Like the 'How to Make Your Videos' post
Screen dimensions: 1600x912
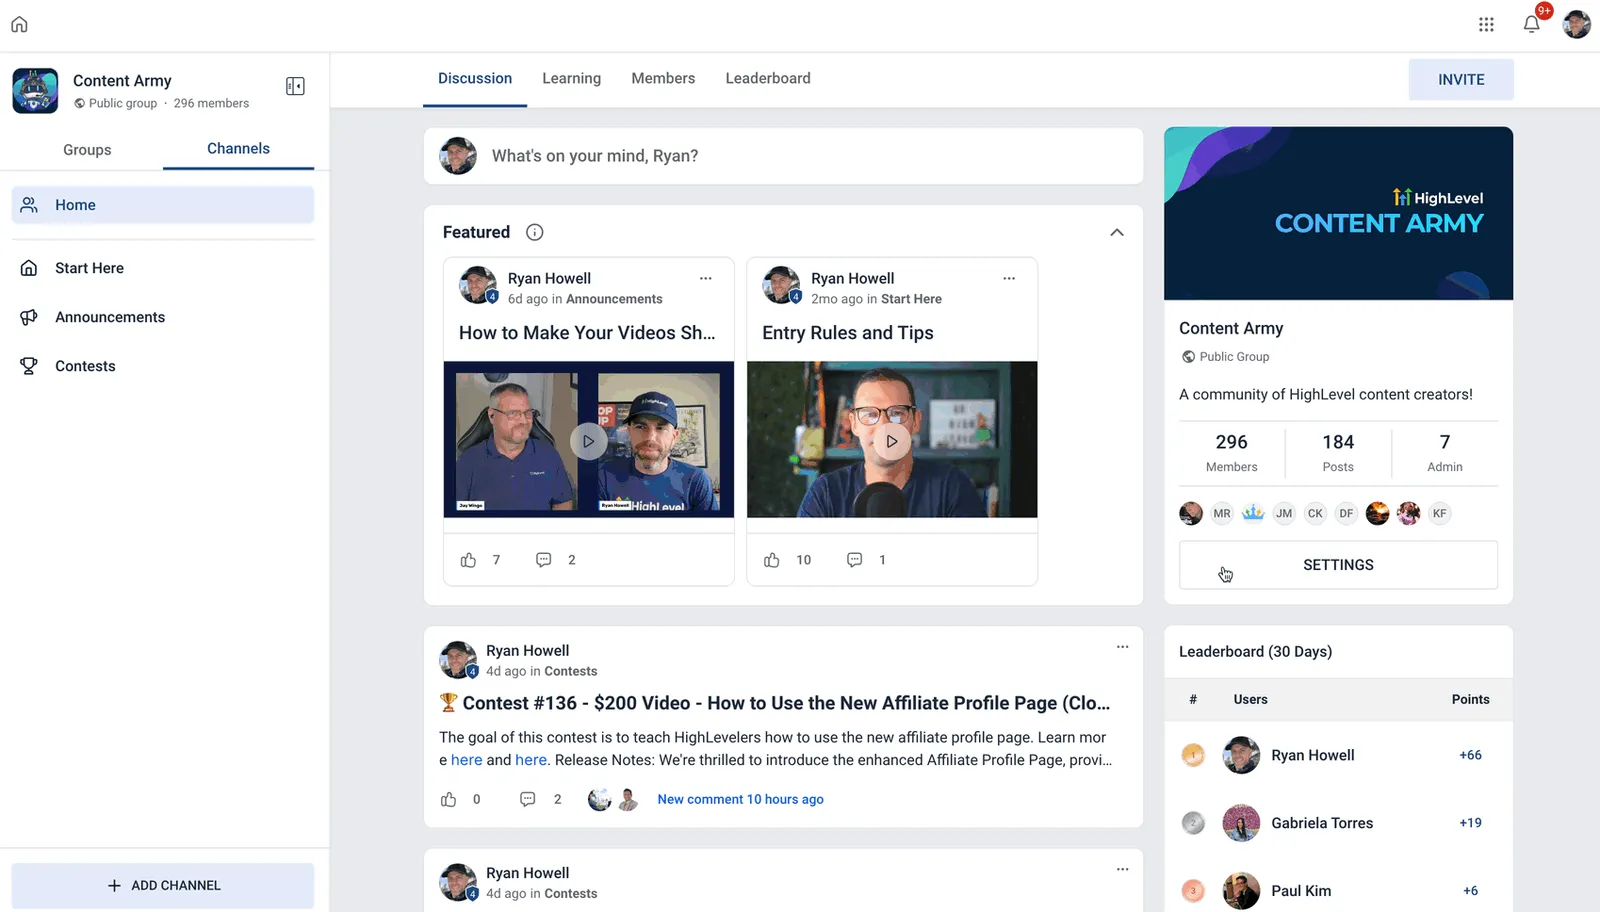coord(468,560)
